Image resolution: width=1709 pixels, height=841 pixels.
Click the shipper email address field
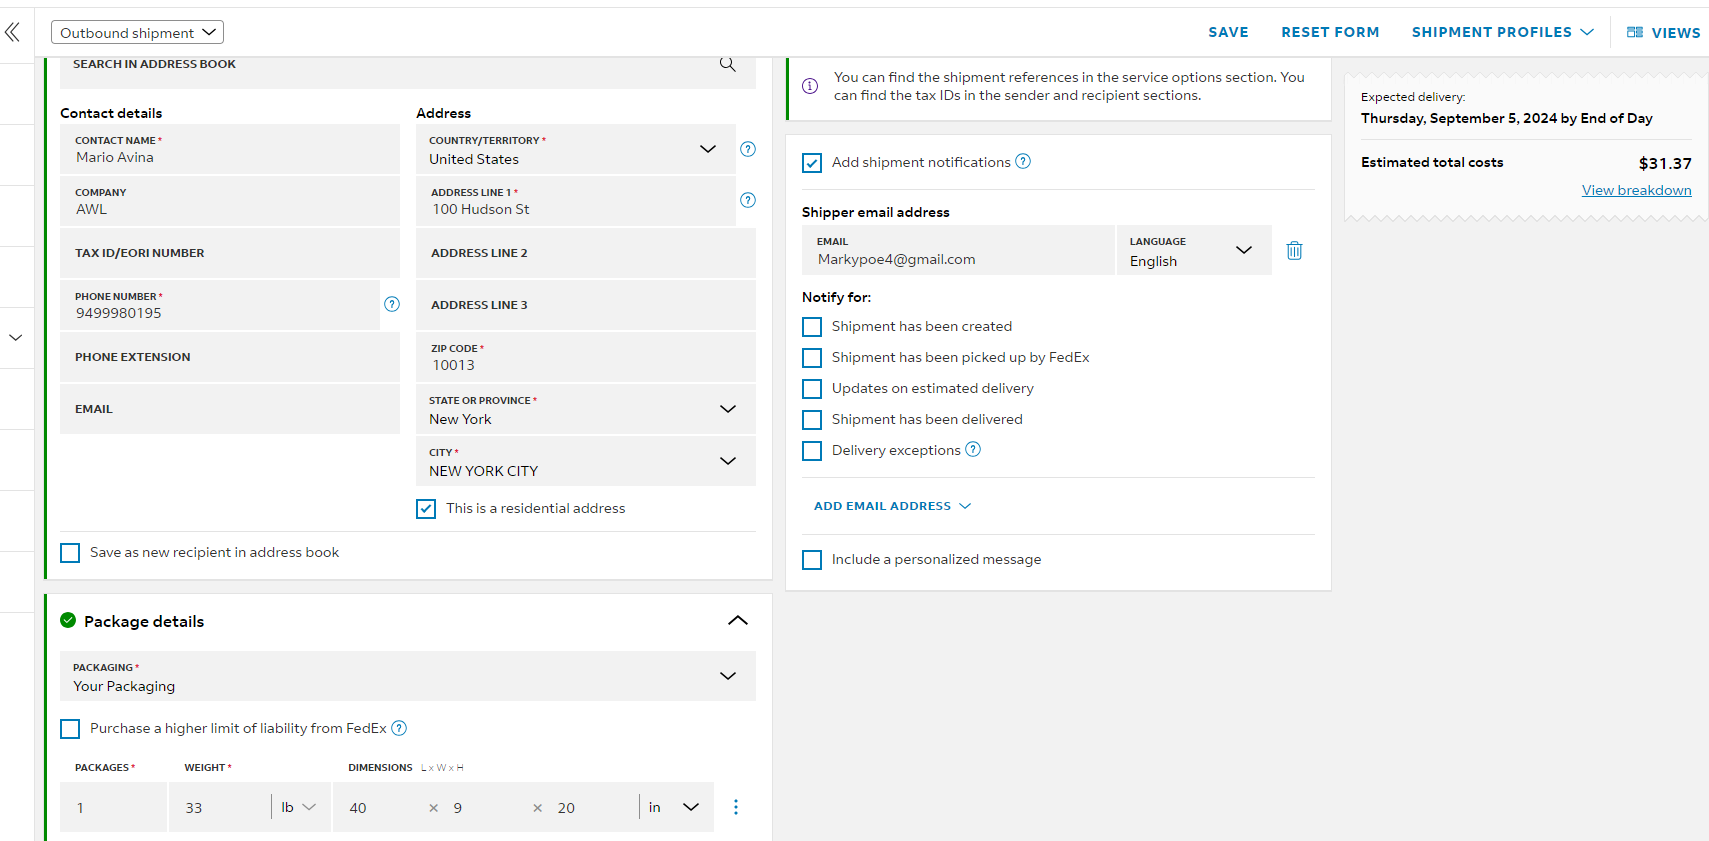point(958,251)
